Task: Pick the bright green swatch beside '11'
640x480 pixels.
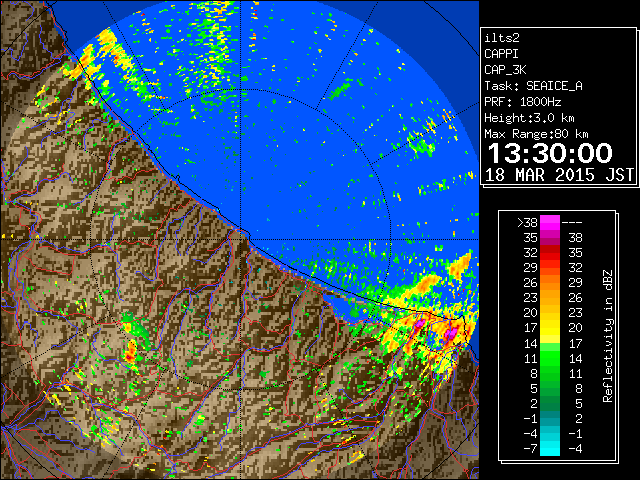Action: (x=550, y=358)
